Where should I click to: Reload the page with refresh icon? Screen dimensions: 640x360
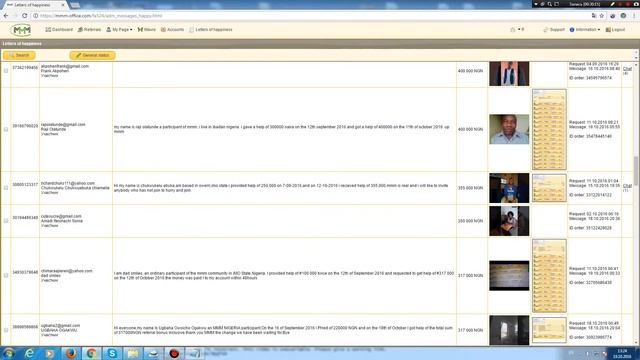pos(24,16)
